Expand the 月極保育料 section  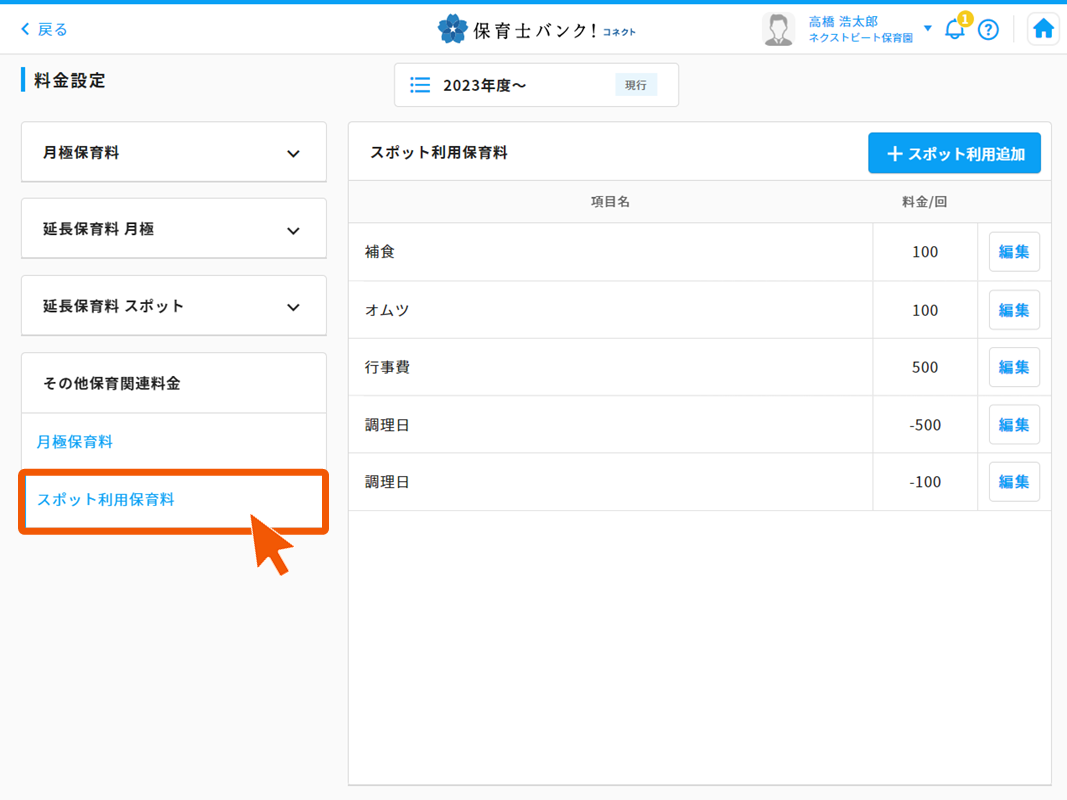293,154
